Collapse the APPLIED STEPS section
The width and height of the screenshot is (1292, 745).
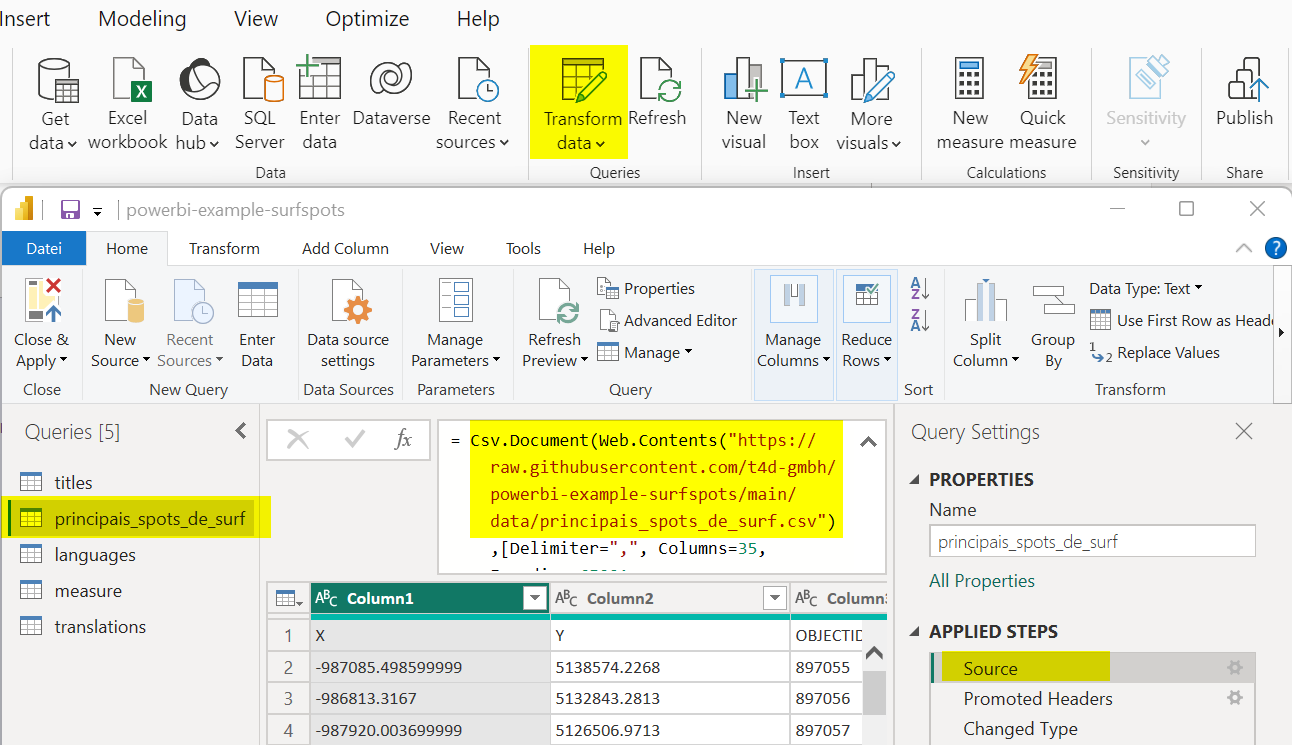[x=916, y=632]
